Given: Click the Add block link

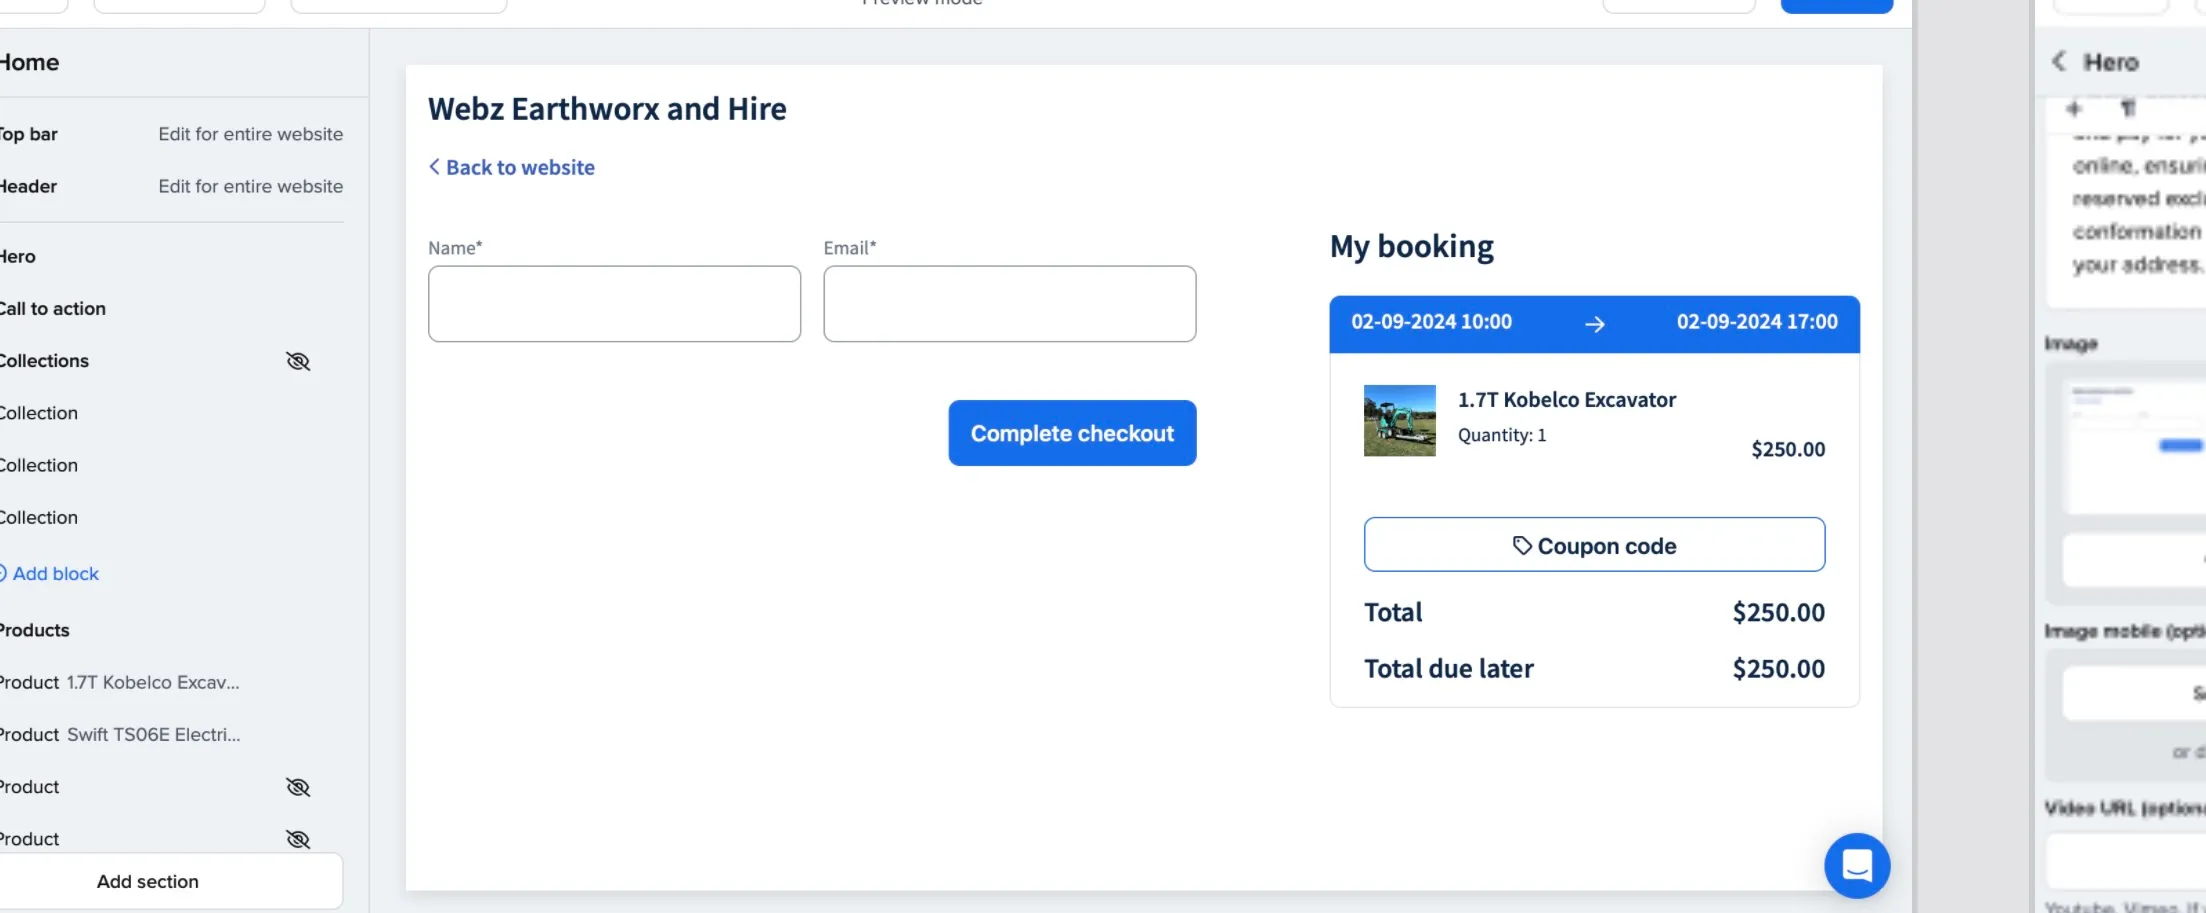Looking at the screenshot, I should [x=55, y=574].
